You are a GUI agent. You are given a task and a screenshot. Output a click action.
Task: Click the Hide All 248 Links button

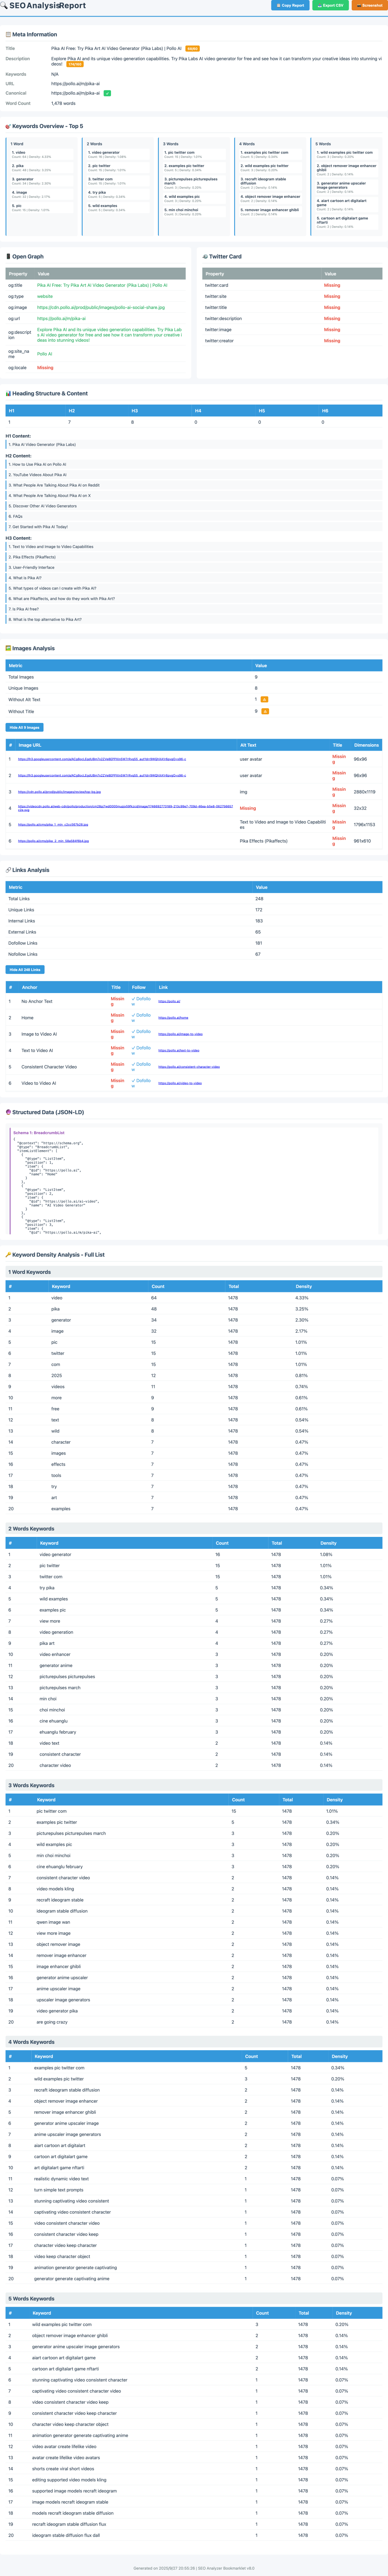click(x=26, y=969)
